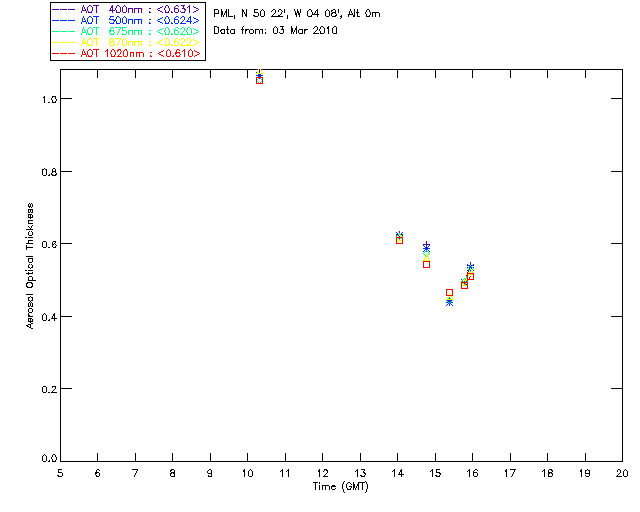Click the red square marker just below 0.6 near 14.8
Screen dimensions: 640x512
click(427, 265)
